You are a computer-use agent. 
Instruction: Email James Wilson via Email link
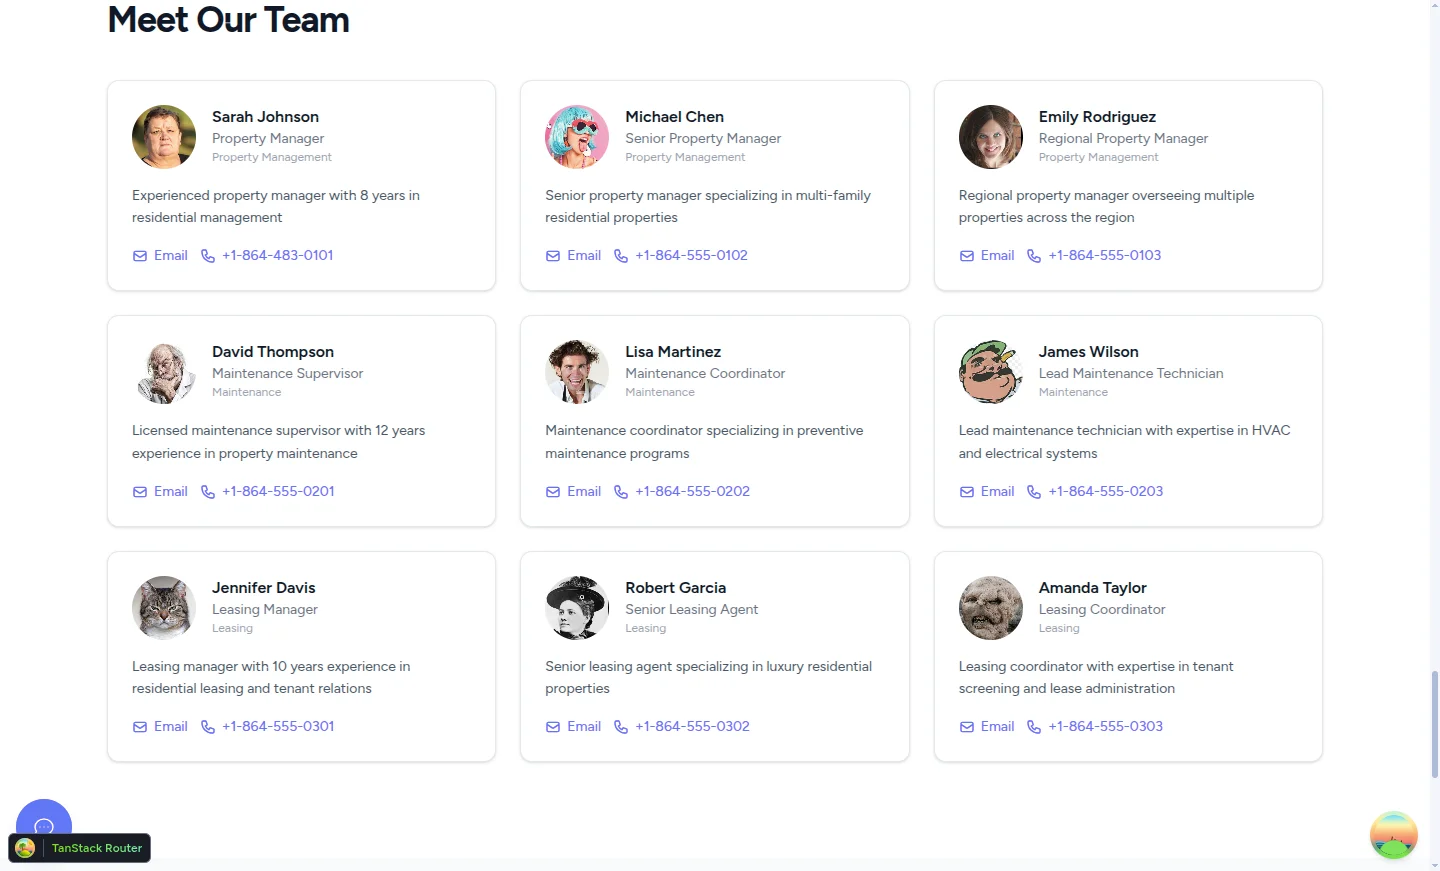pyautogui.click(x=987, y=492)
